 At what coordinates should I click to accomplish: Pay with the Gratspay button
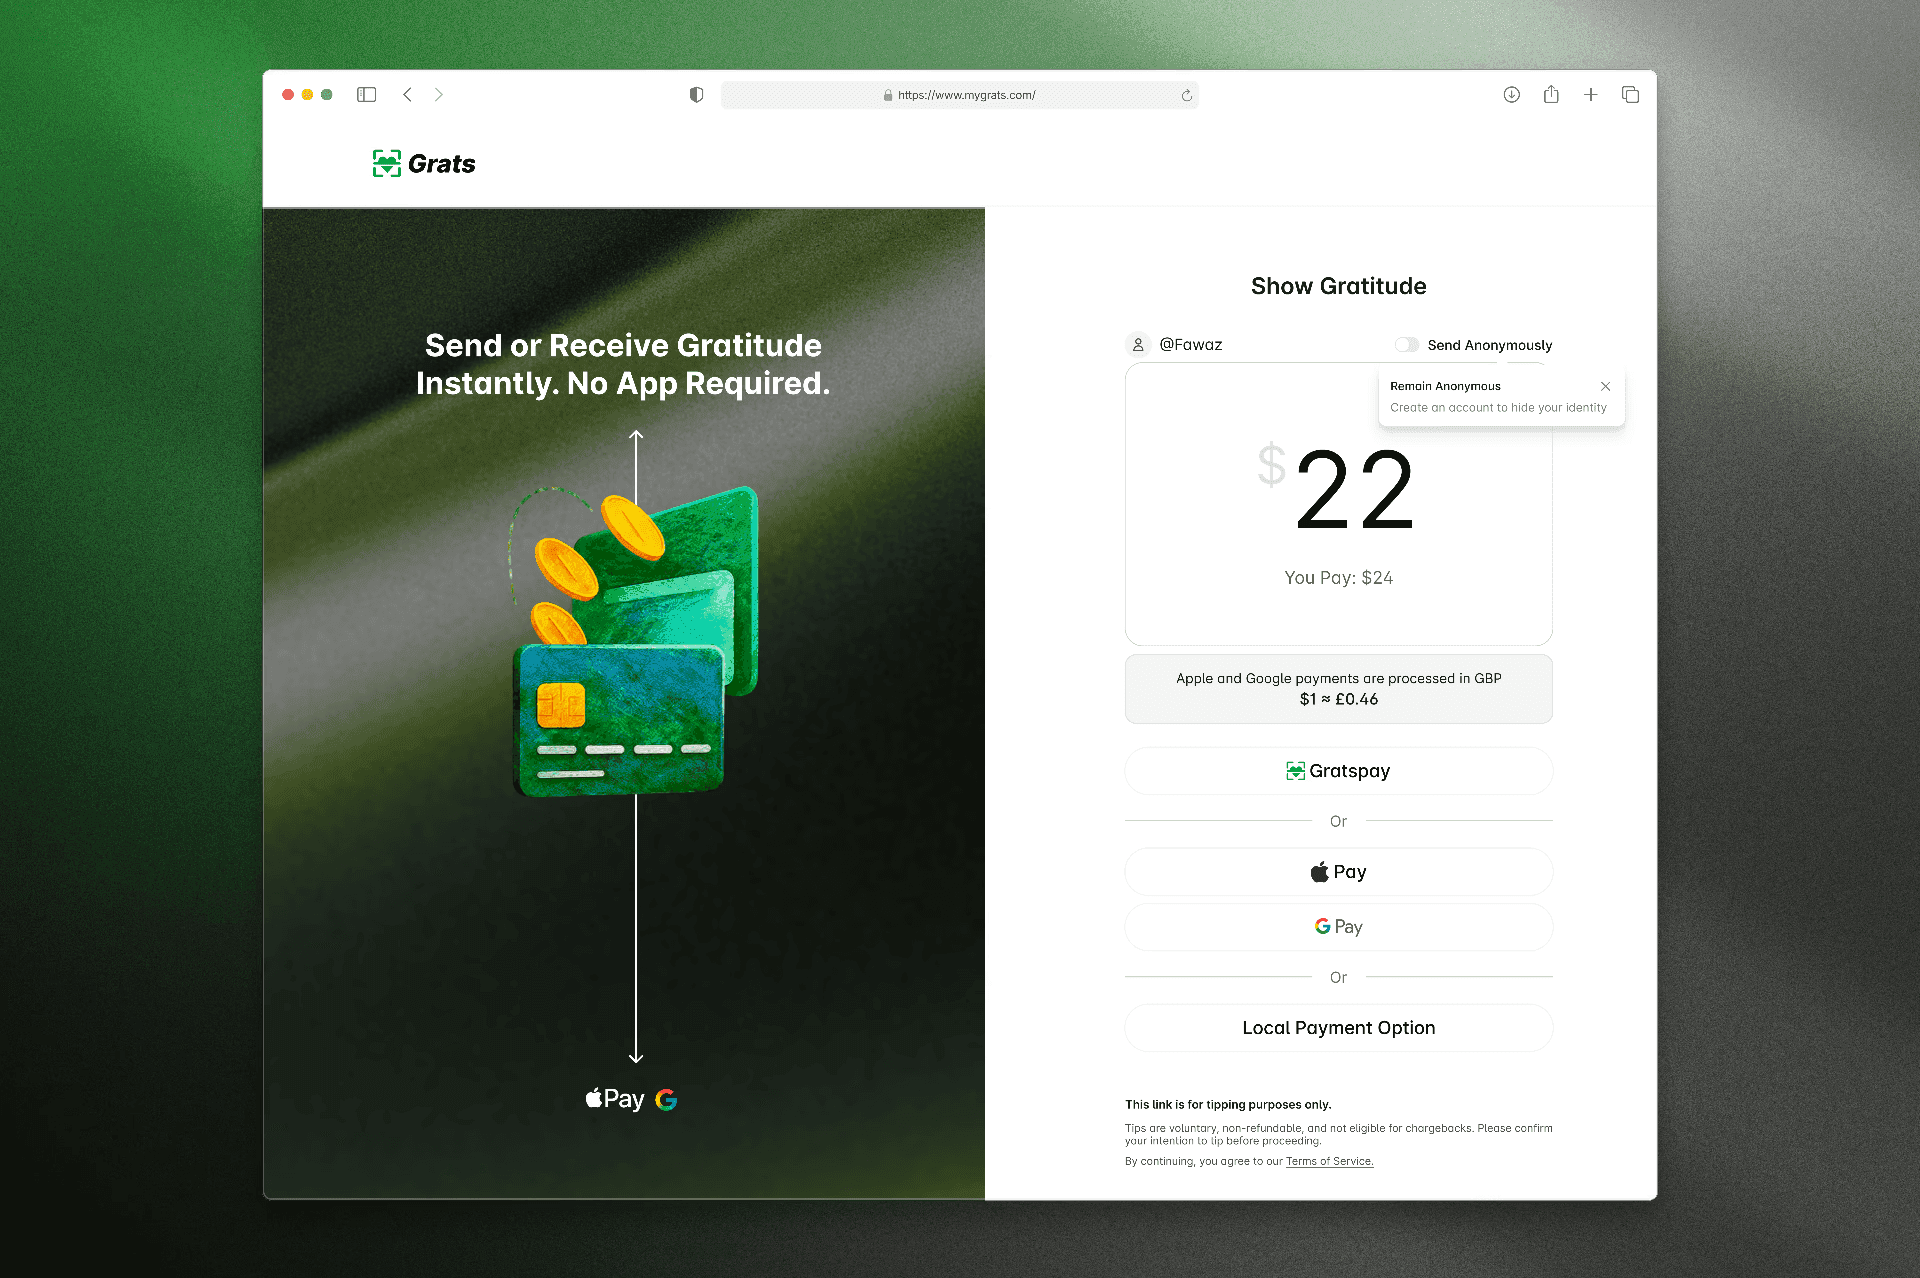pos(1338,771)
